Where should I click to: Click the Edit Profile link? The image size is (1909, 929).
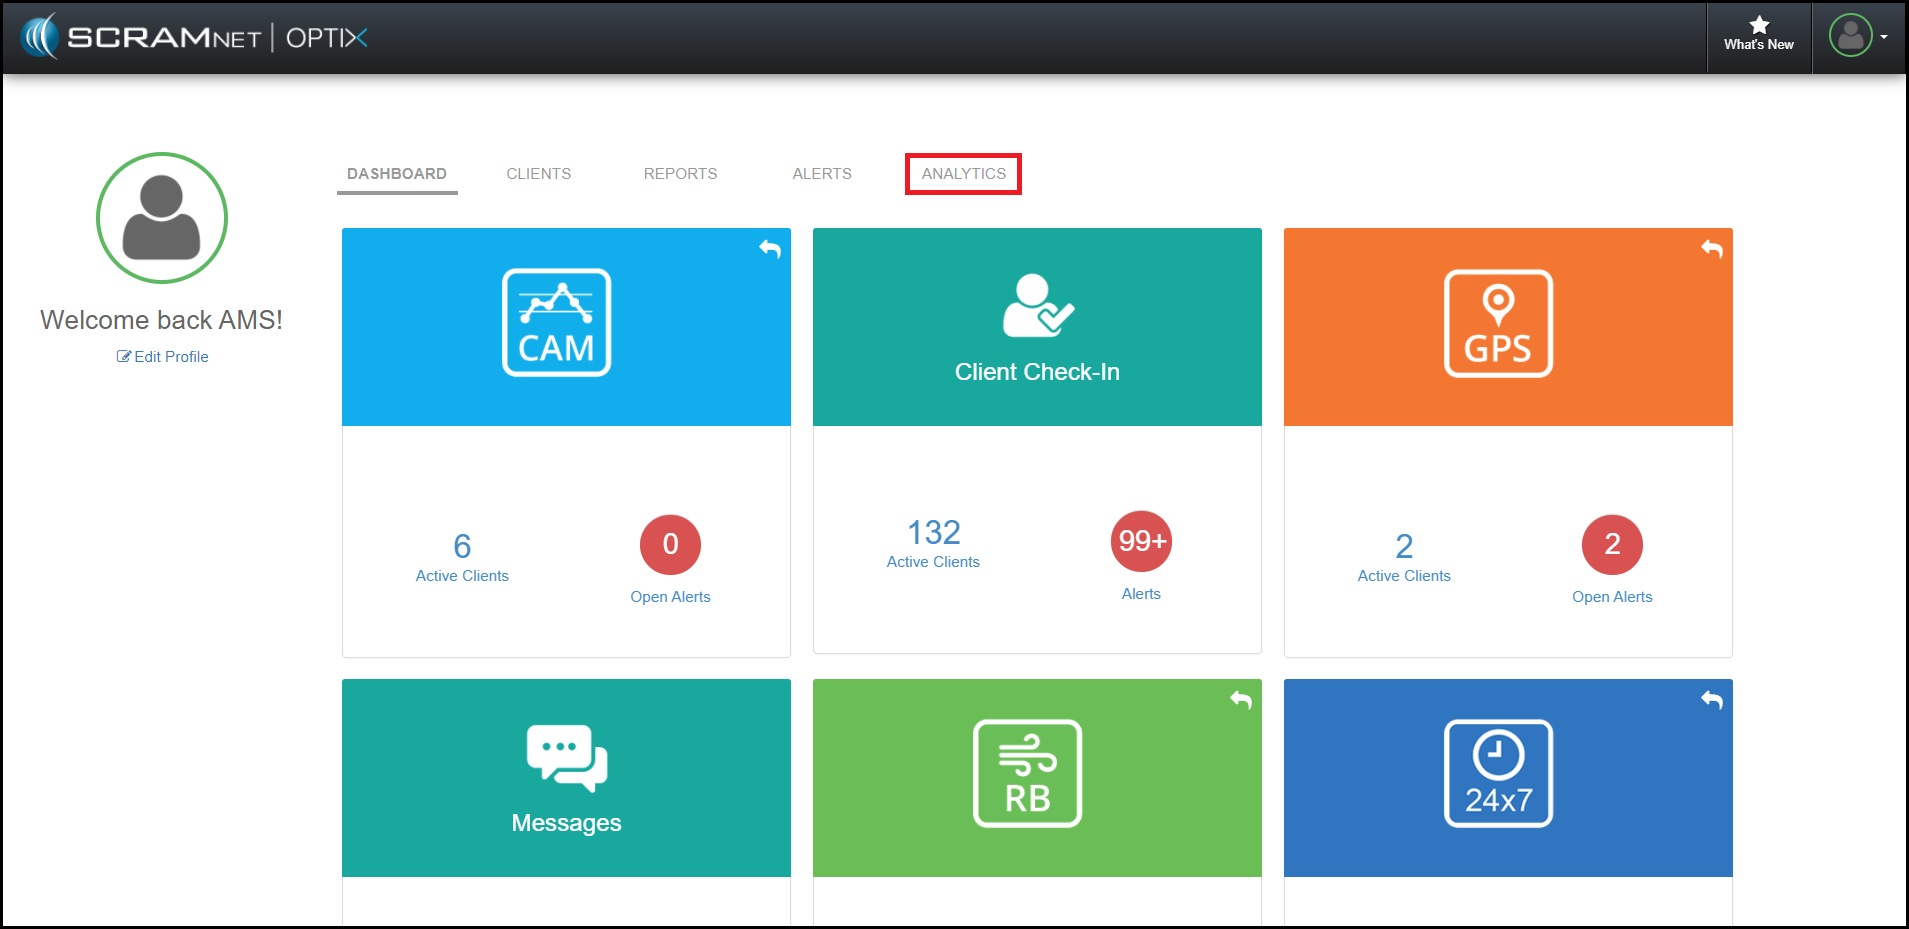point(163,357)
